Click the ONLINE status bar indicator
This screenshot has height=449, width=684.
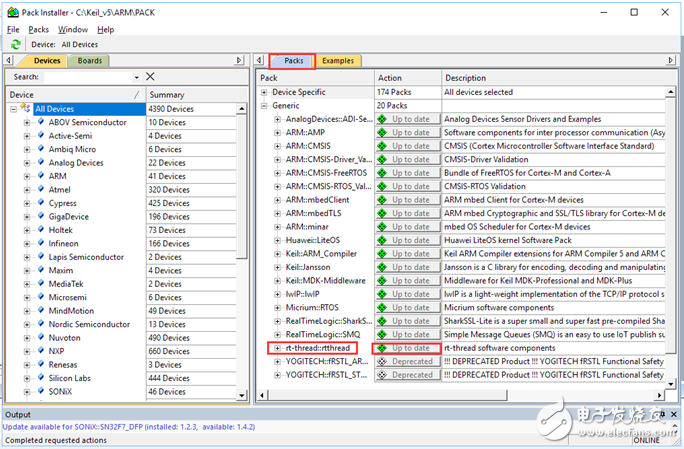[646, 440]
